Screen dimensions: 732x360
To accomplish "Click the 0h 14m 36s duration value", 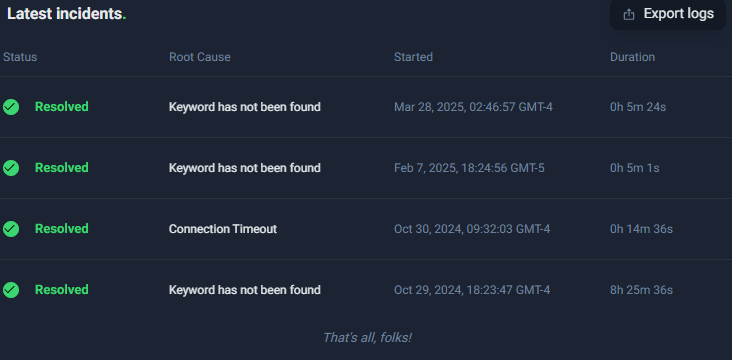I will tap(641, 229).
